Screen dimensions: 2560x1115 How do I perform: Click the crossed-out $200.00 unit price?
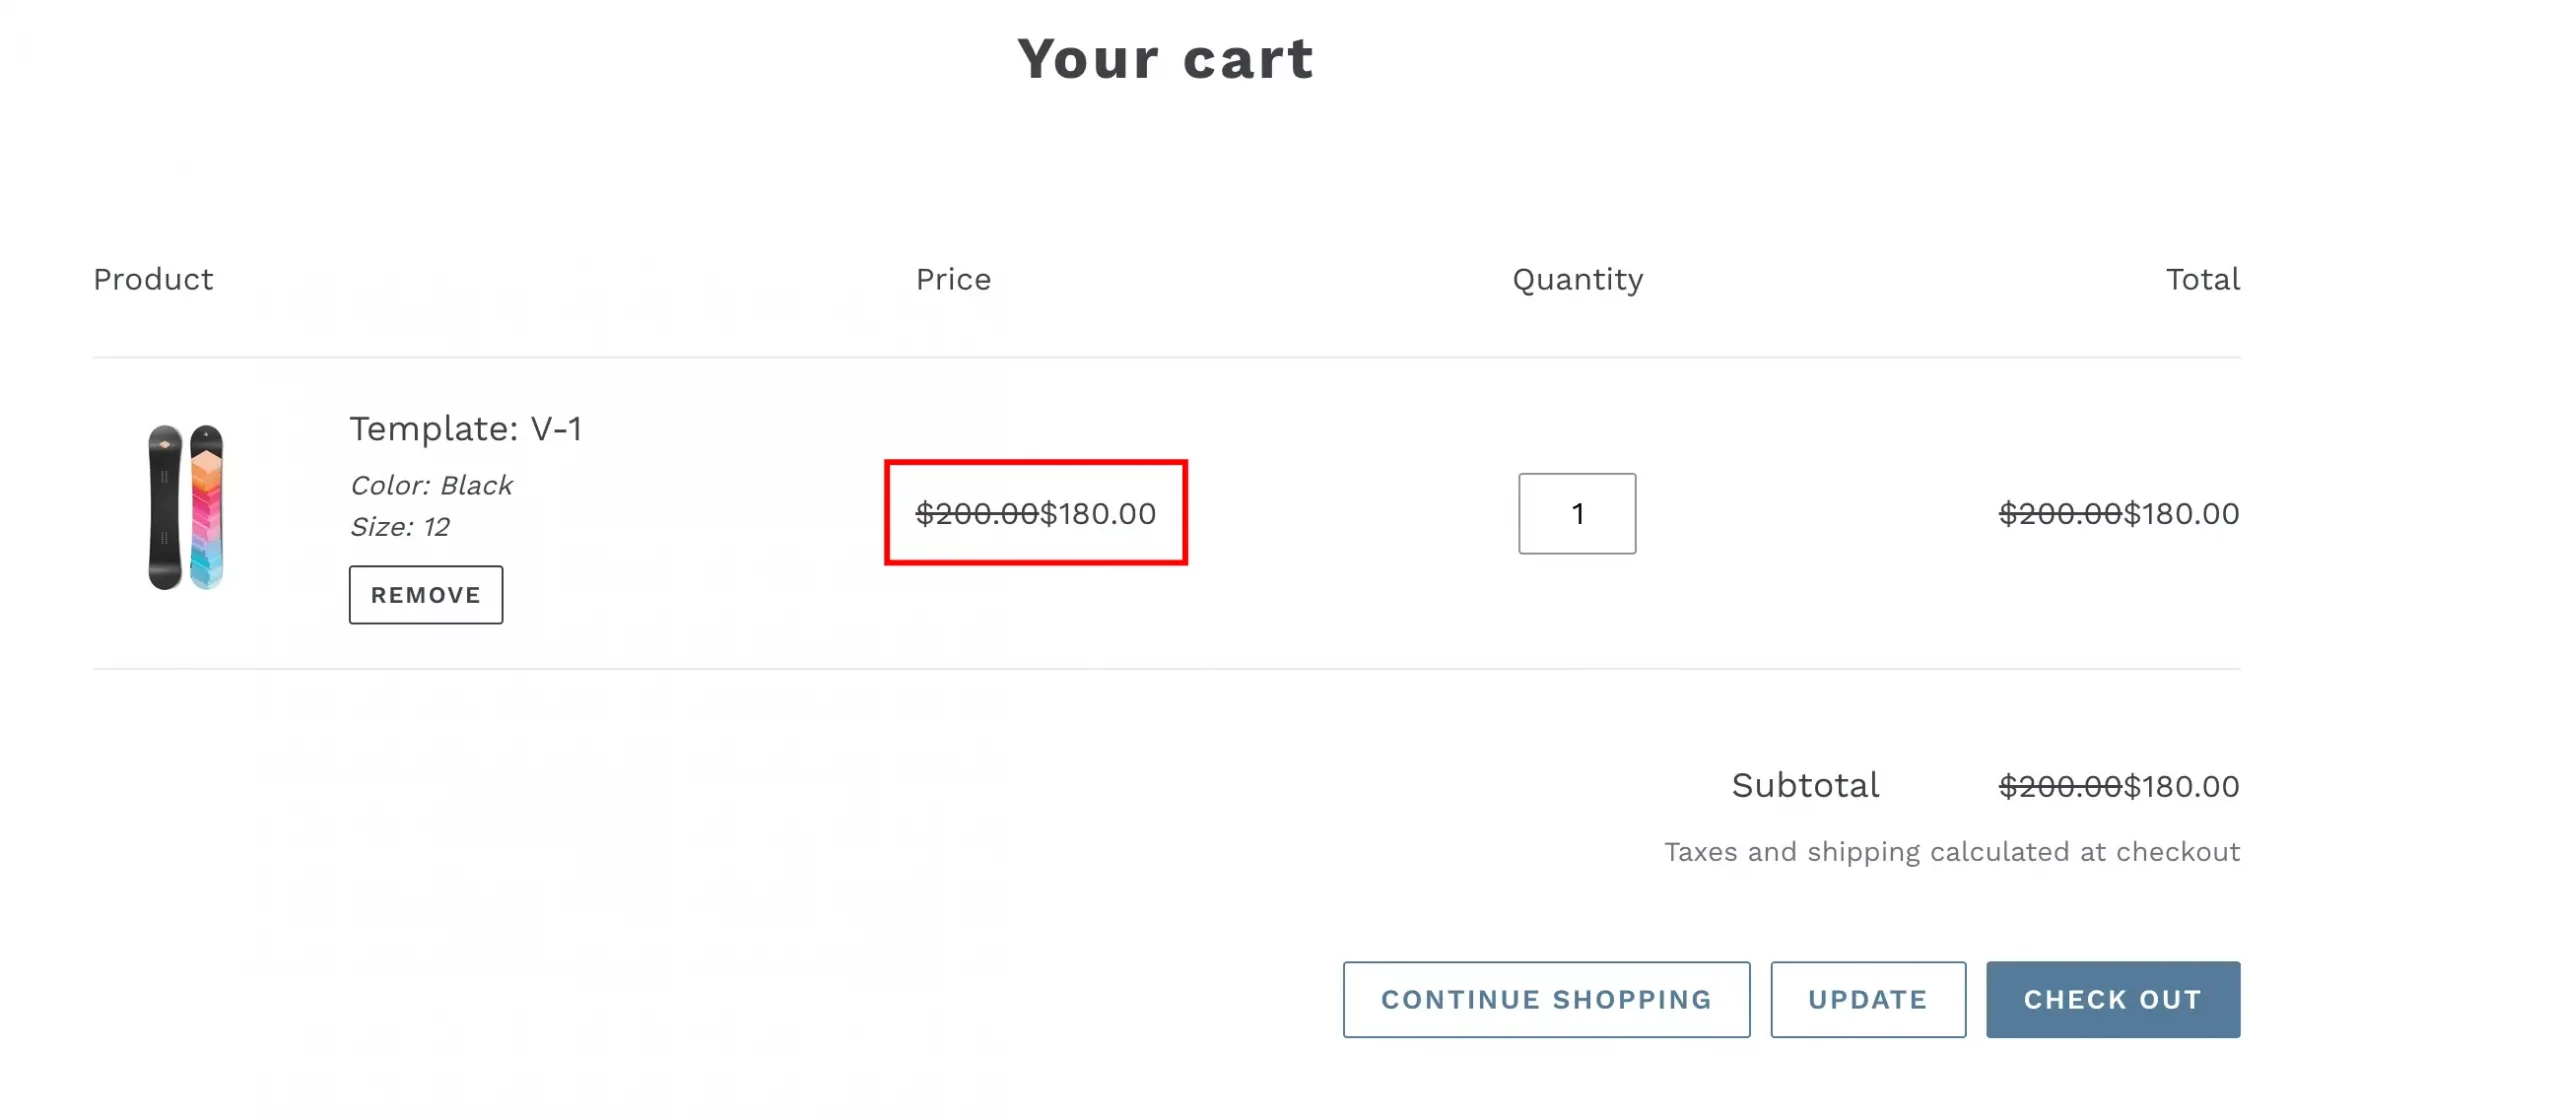point(976,514)
